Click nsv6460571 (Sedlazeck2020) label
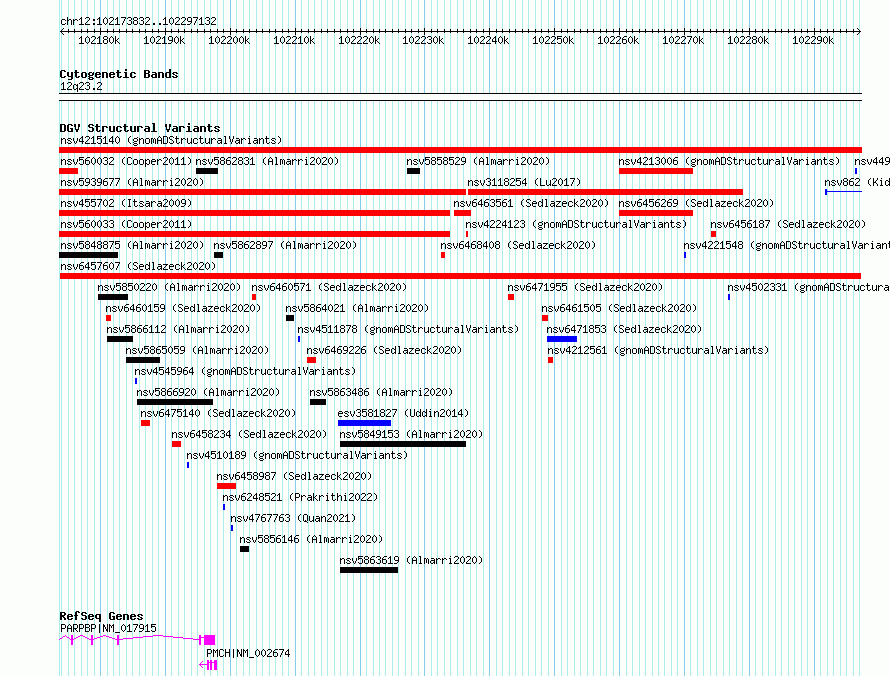 click(x=329, y=287)
